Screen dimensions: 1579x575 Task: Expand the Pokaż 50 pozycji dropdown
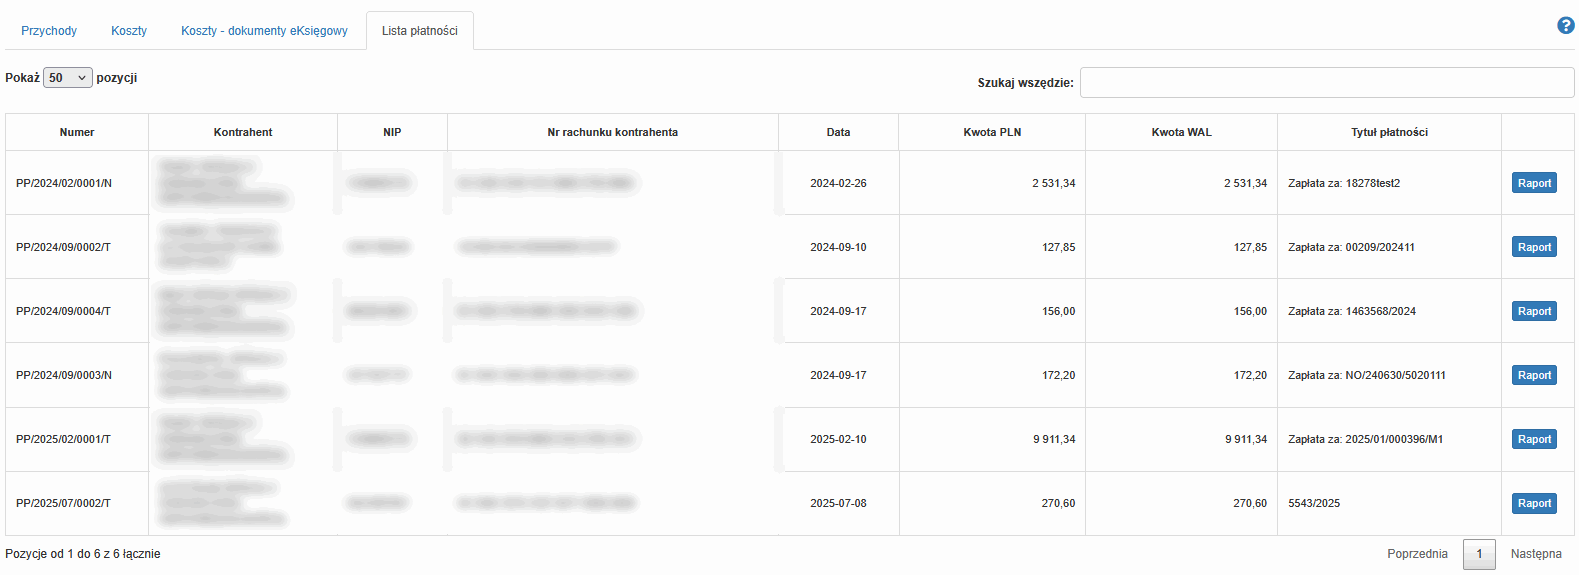[x=68, y=78]
